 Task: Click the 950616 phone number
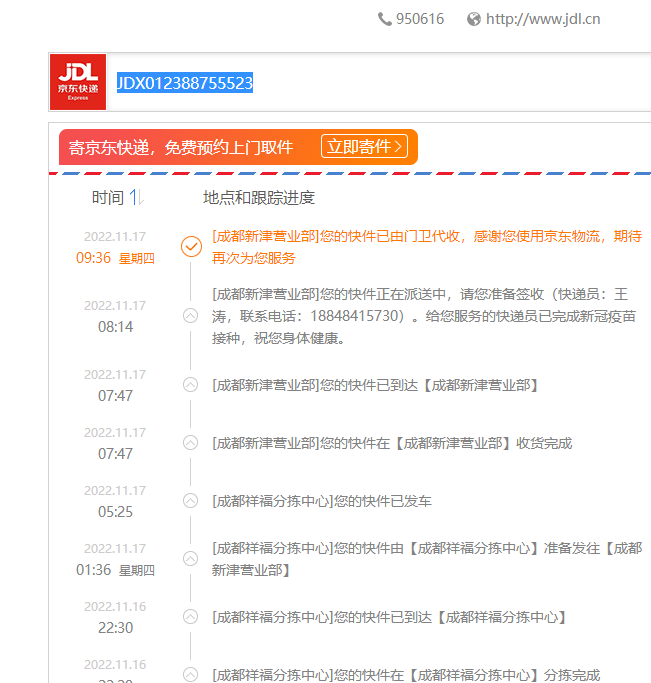(x=420, y=19)
